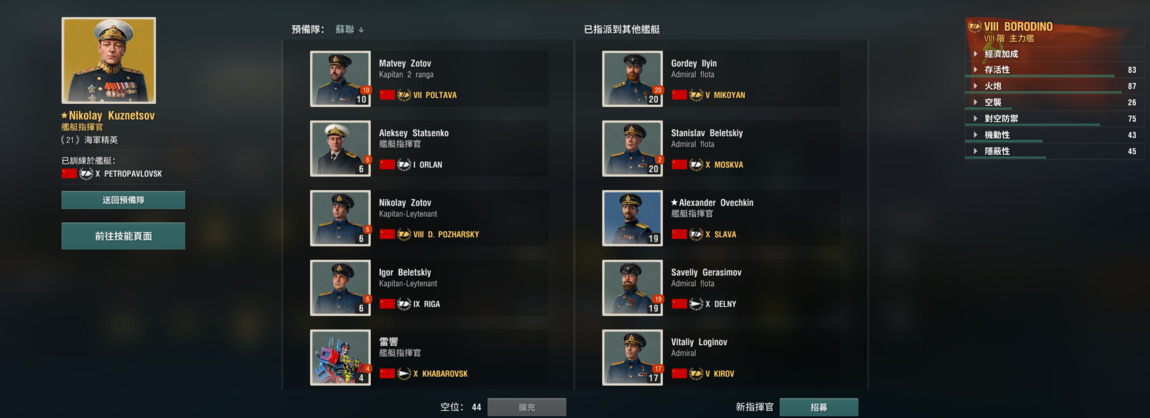
Task: Click the 擴充 reserve slots button
Action: tap(527, 407)
